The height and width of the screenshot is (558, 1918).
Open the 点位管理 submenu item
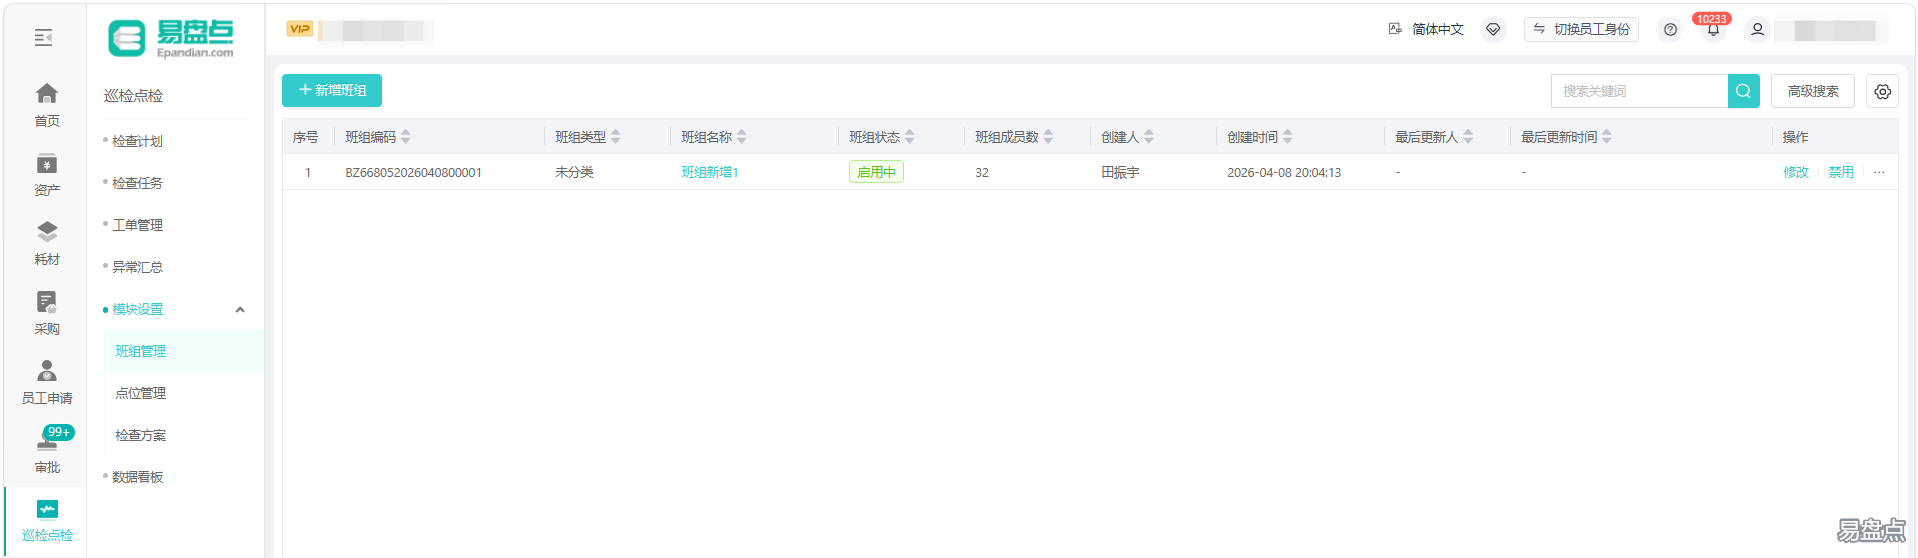point(140,393)
